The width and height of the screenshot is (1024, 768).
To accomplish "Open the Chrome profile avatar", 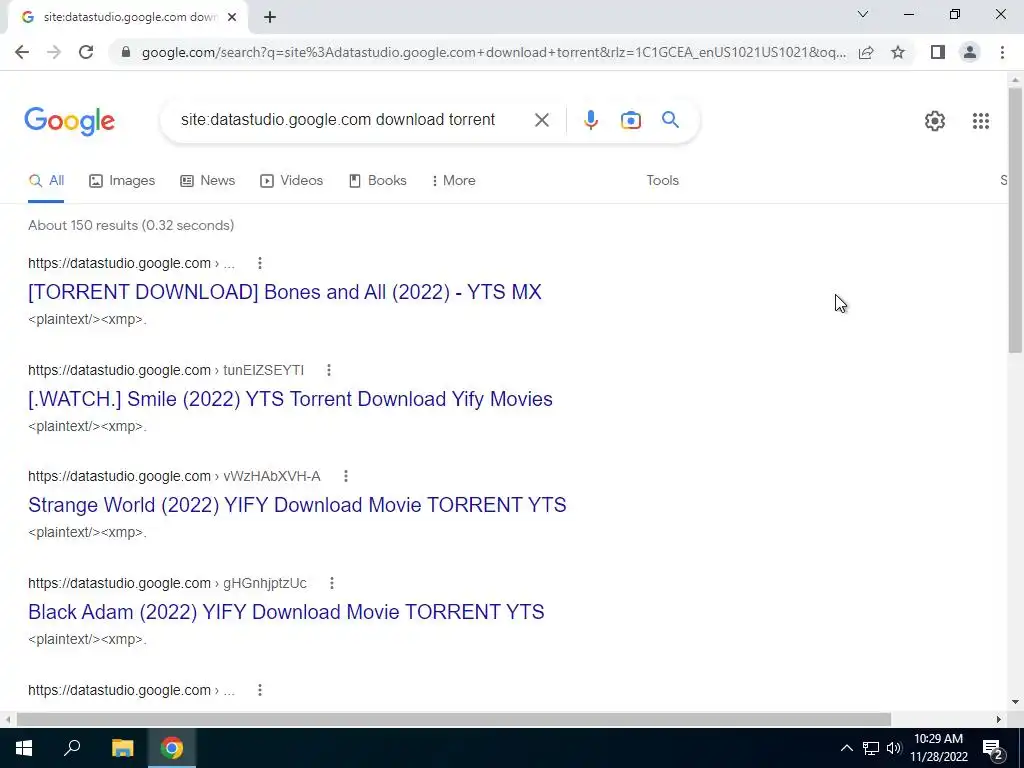I will coord(970,52).
